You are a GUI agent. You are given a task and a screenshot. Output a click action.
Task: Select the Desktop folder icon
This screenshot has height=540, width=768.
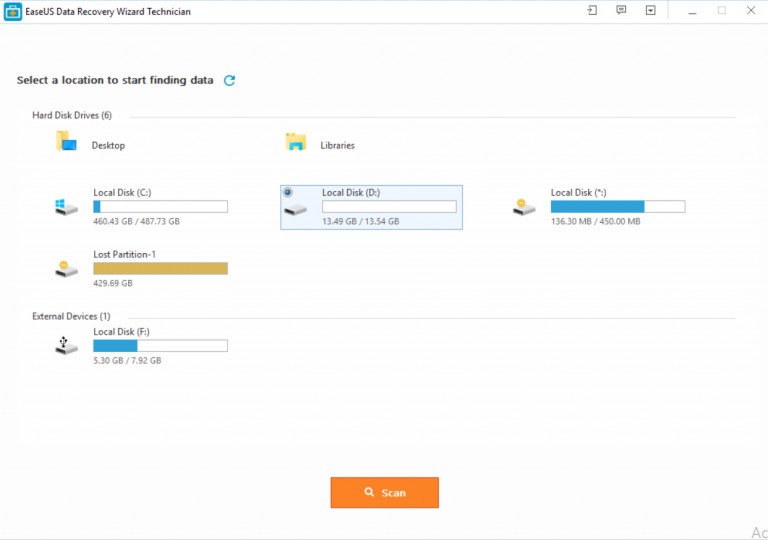click(66, 141)
